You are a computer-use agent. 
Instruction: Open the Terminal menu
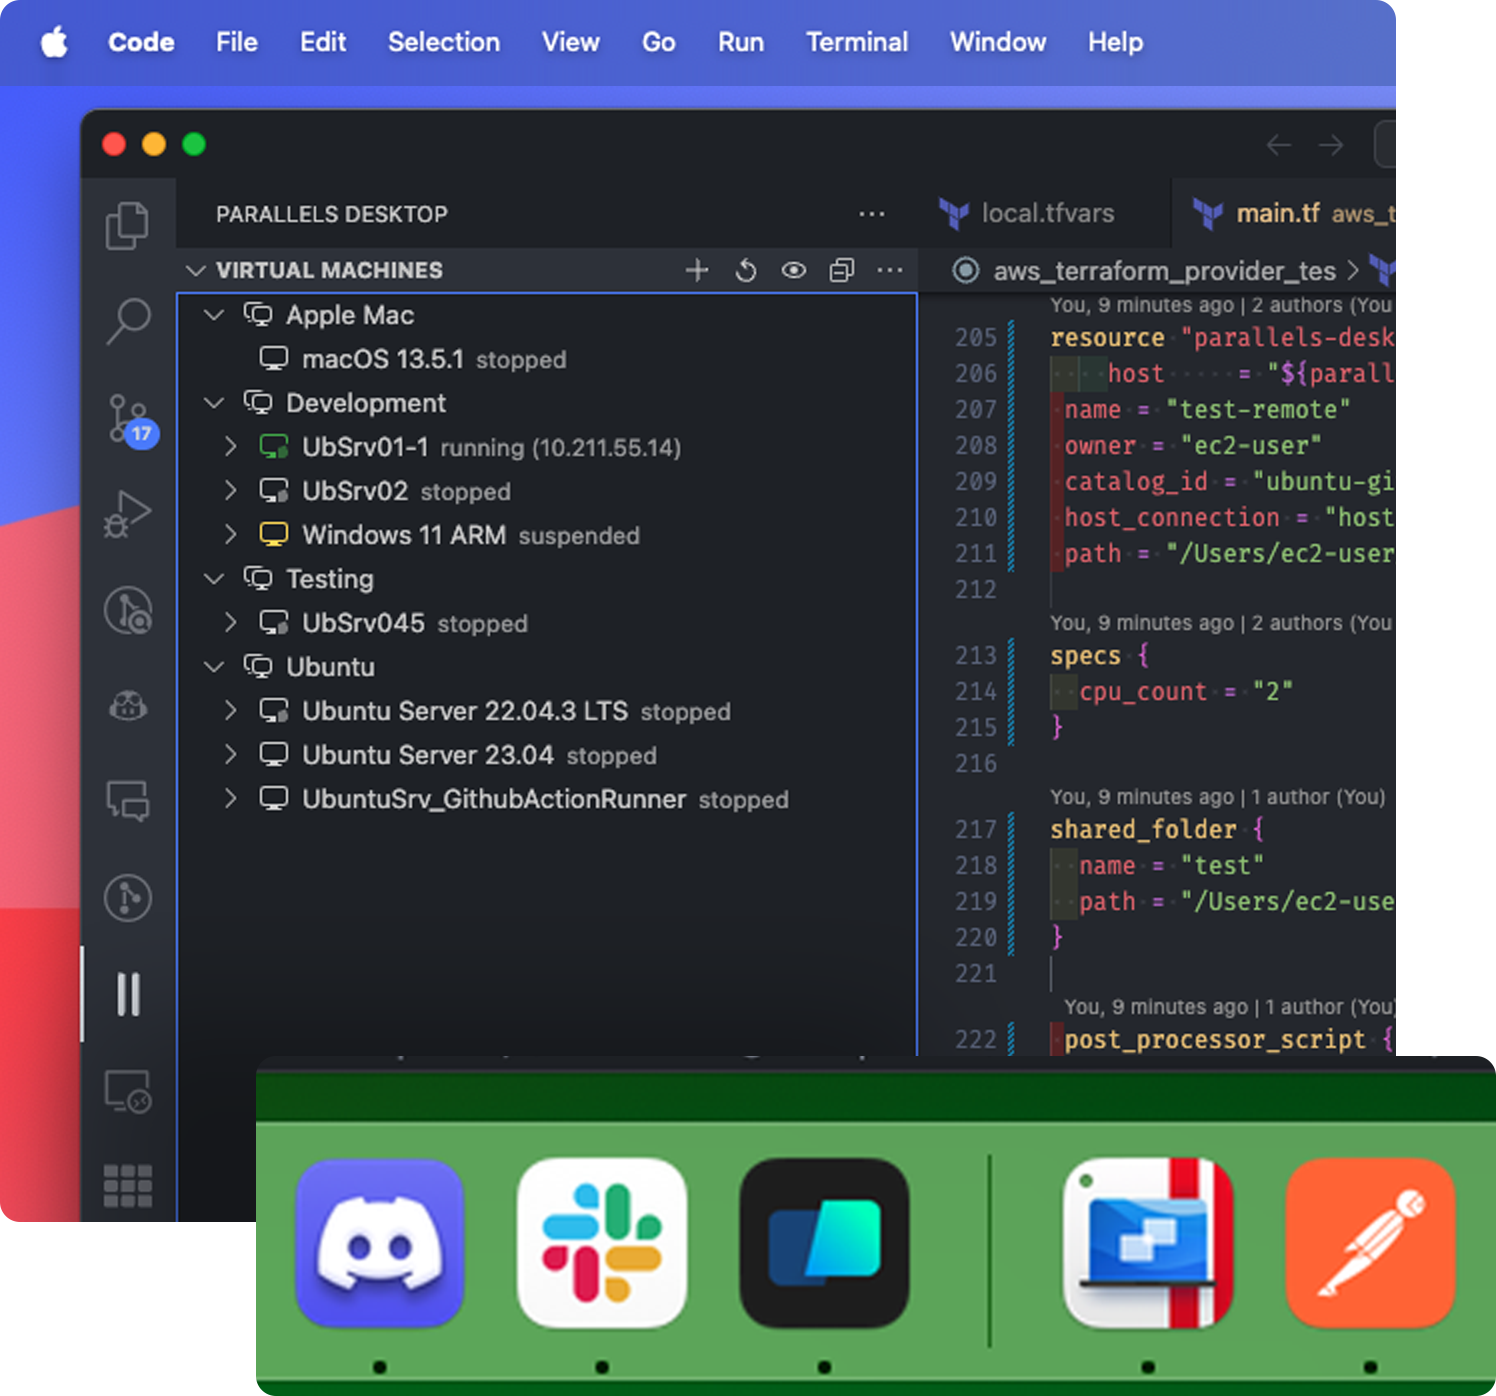pos(857,42)
